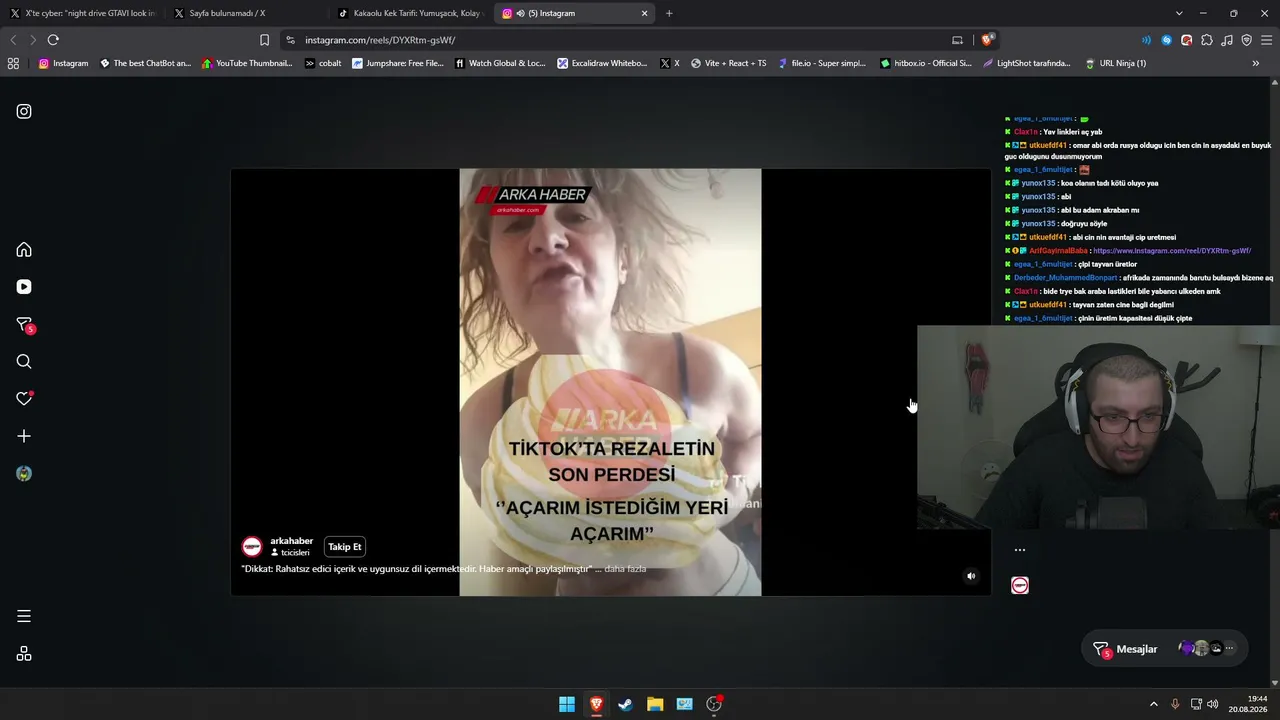Open Steam from the taskbar

coord(626,704)
